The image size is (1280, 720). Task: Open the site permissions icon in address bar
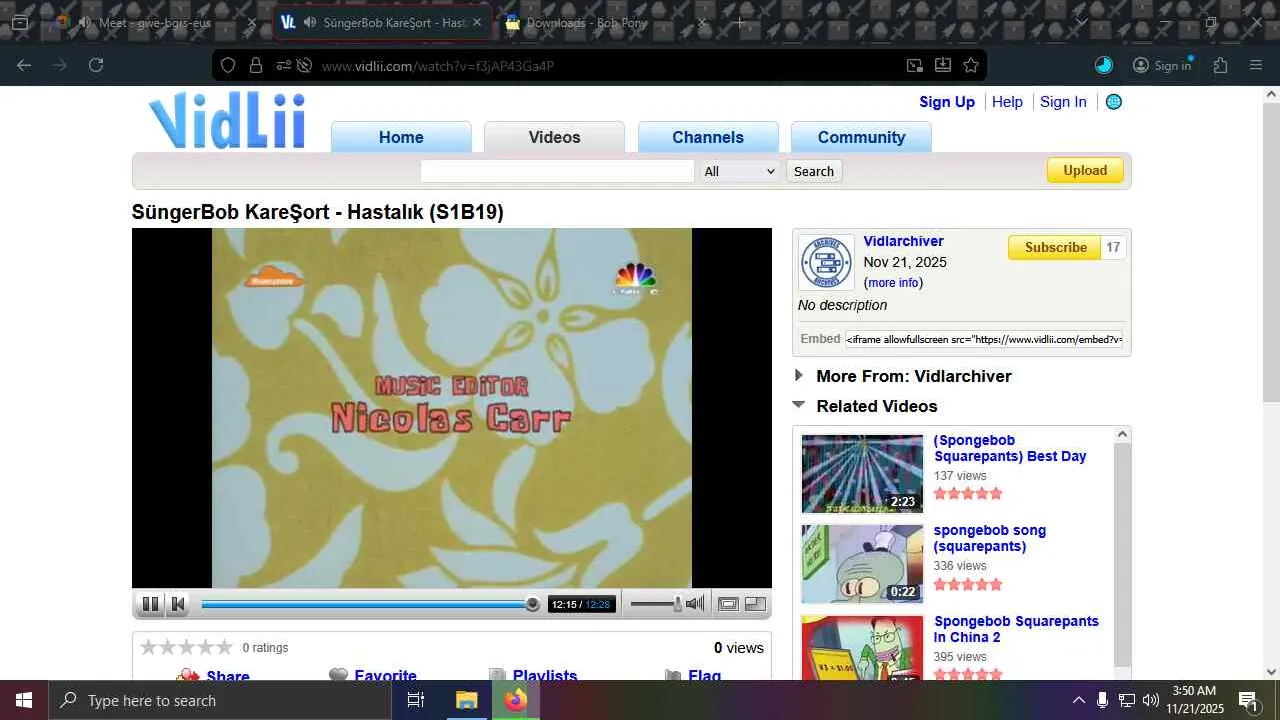(x=283, y=65)
